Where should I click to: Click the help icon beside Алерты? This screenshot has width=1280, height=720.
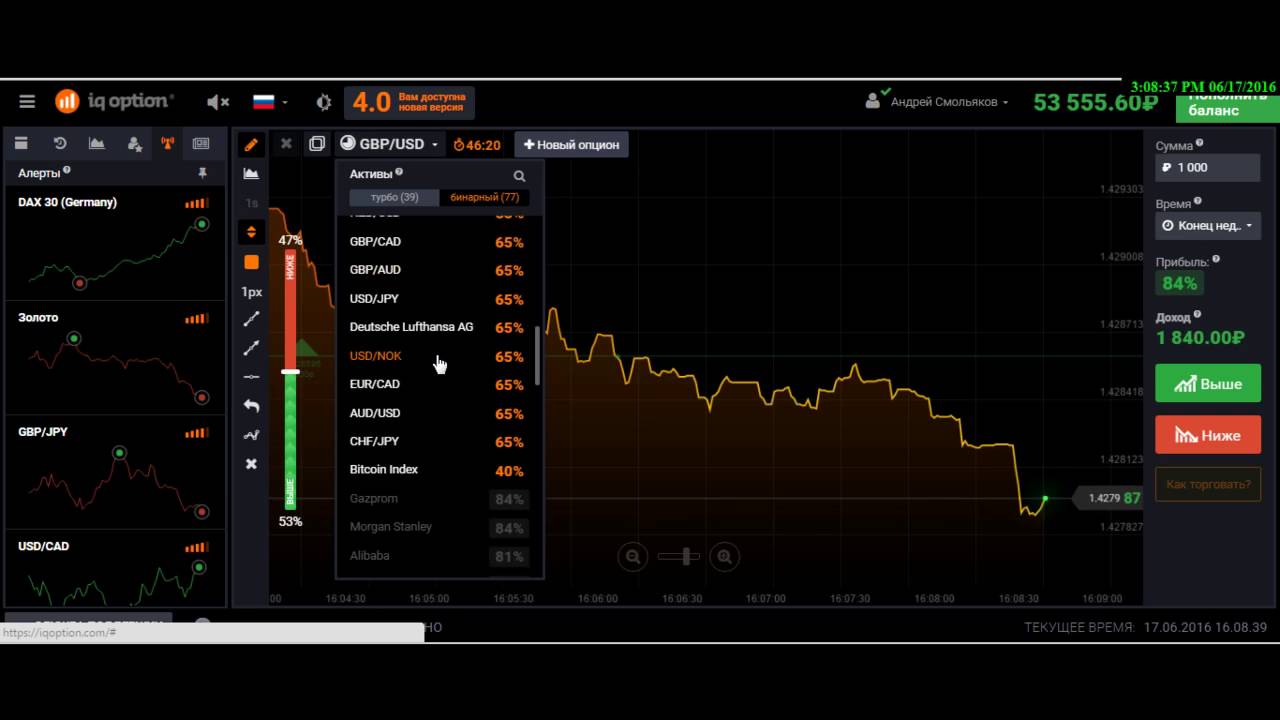67,171
